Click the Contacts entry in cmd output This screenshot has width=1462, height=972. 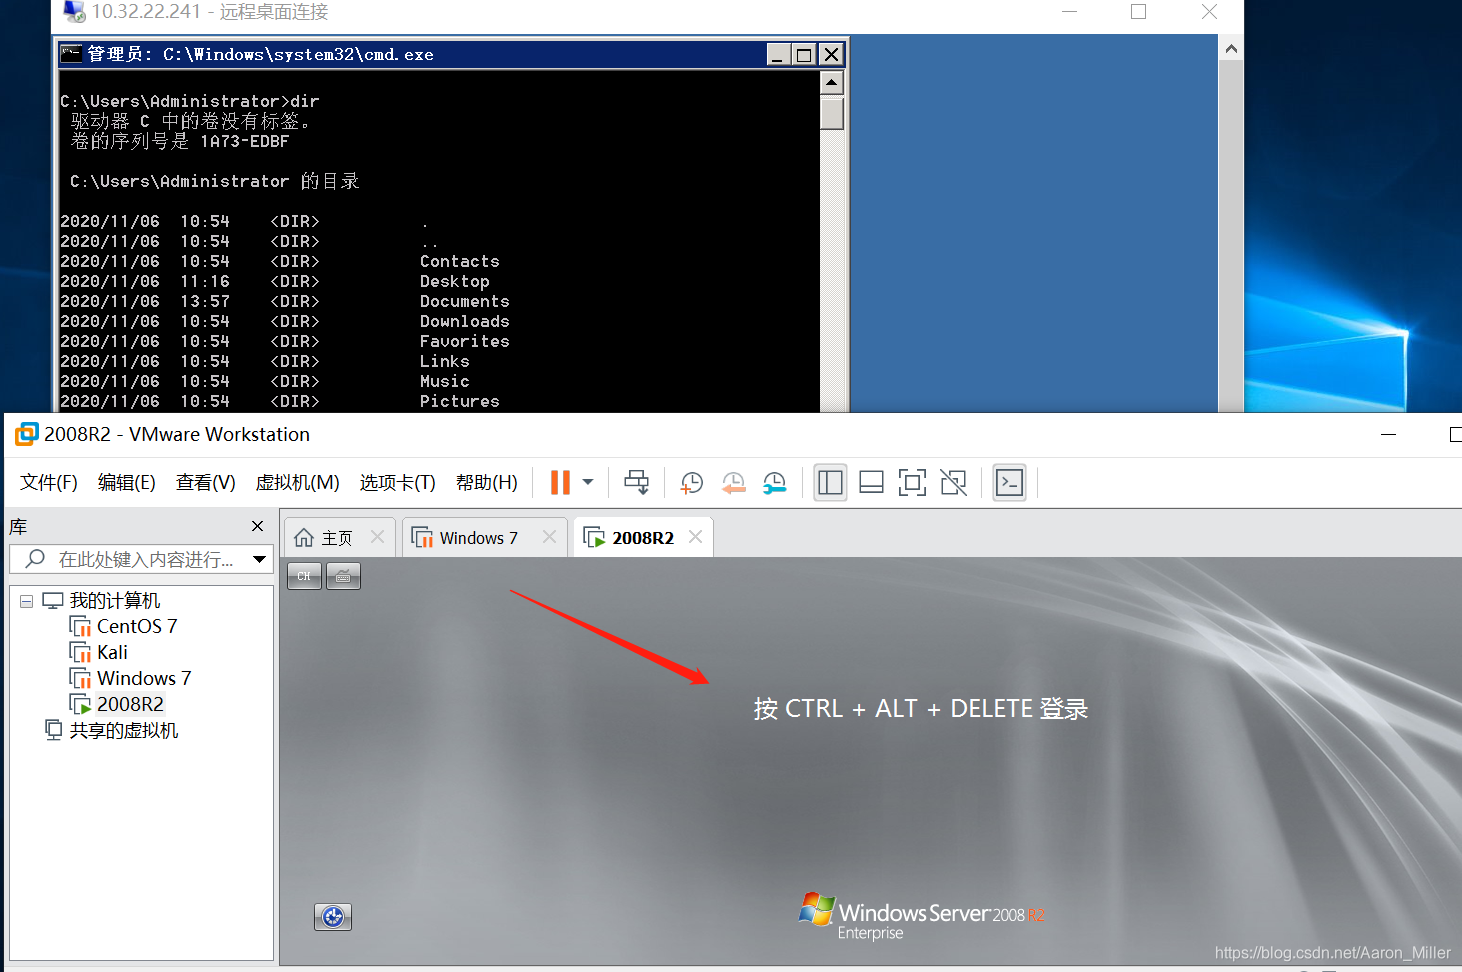(460, 261)
